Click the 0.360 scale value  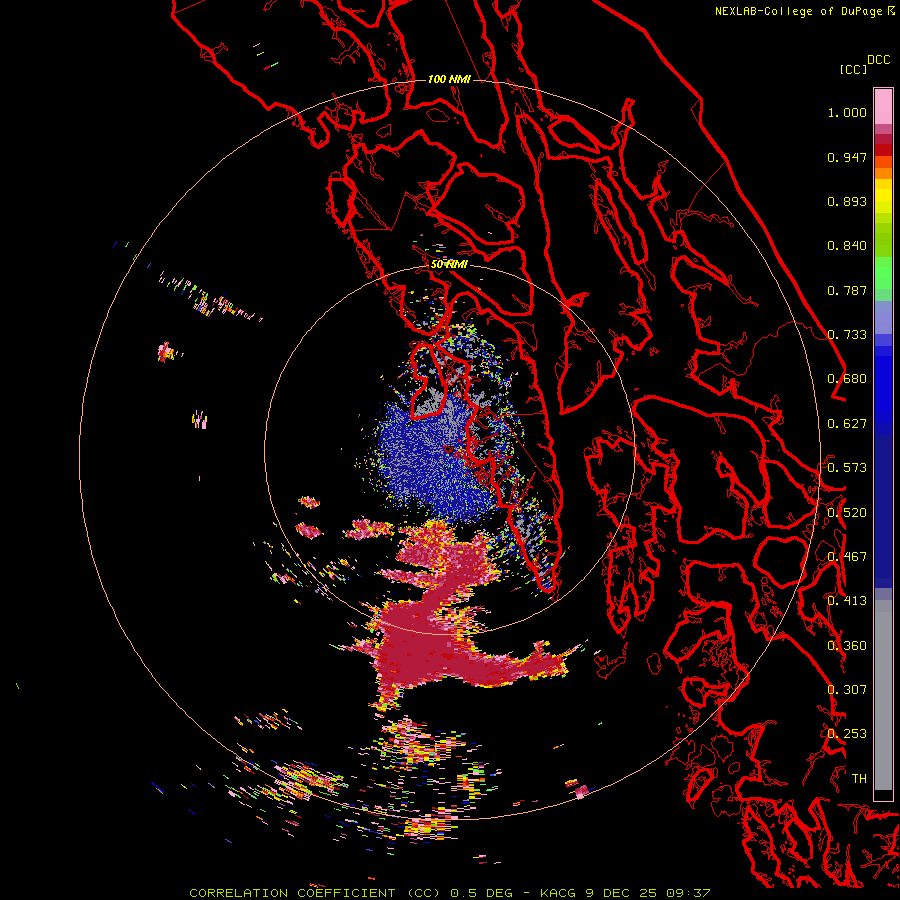(x=847, y=646)
